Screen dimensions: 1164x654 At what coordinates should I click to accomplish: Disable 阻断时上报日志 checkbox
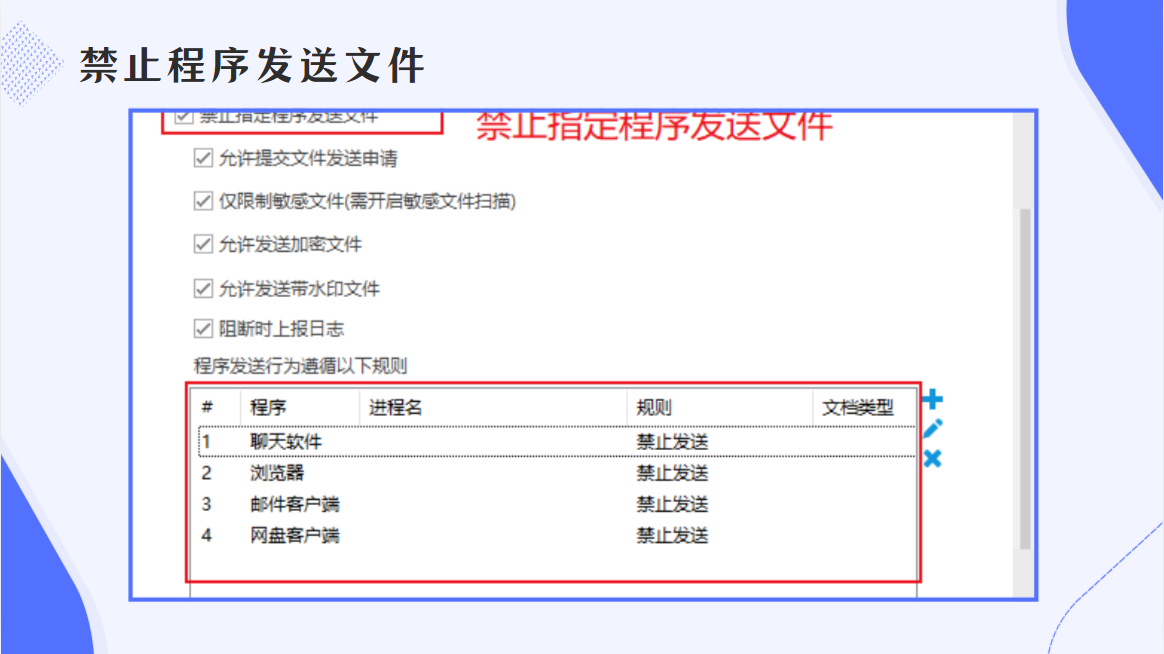[203, 328]
